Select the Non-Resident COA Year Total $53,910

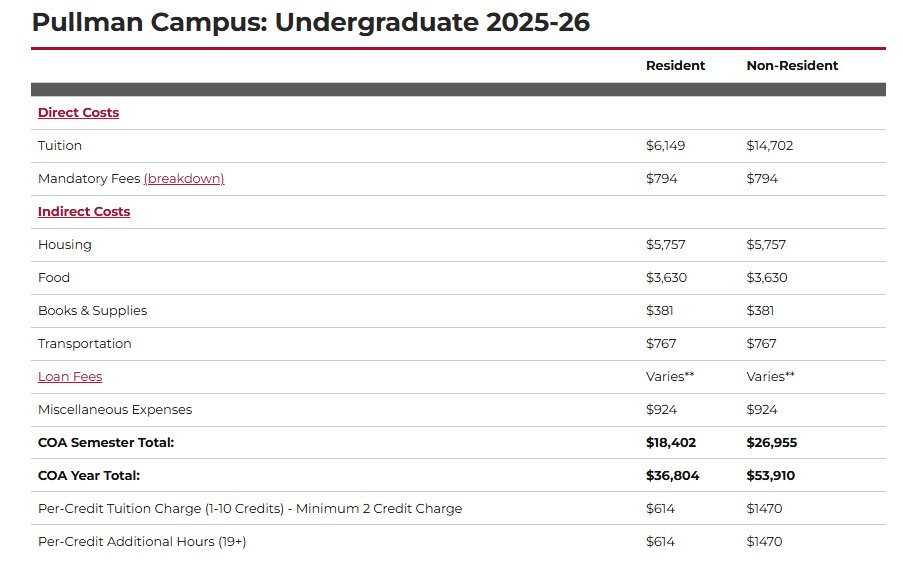coord(770,476)
